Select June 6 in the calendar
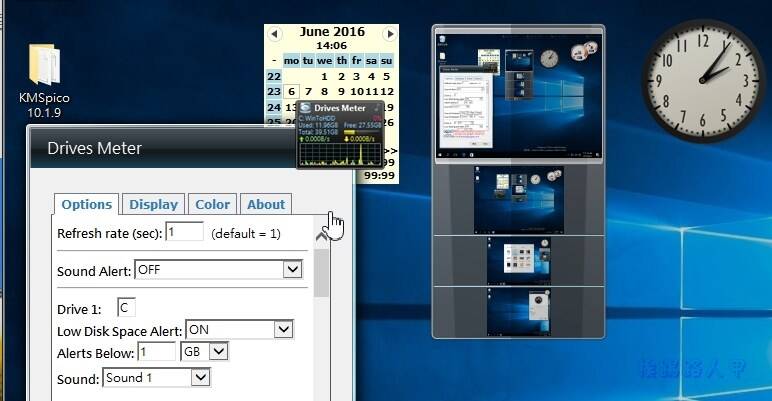This screenshot has height=401, width=772. pos(291,92)
